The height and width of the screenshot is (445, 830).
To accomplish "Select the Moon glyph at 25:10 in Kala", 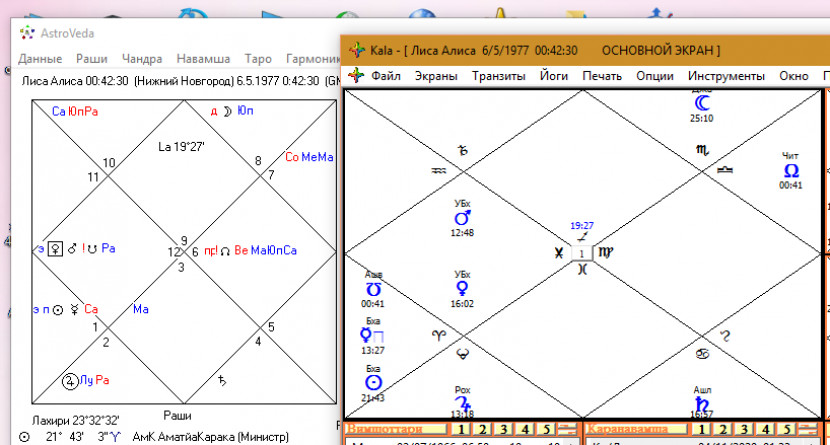I will [x=701, y=103].
